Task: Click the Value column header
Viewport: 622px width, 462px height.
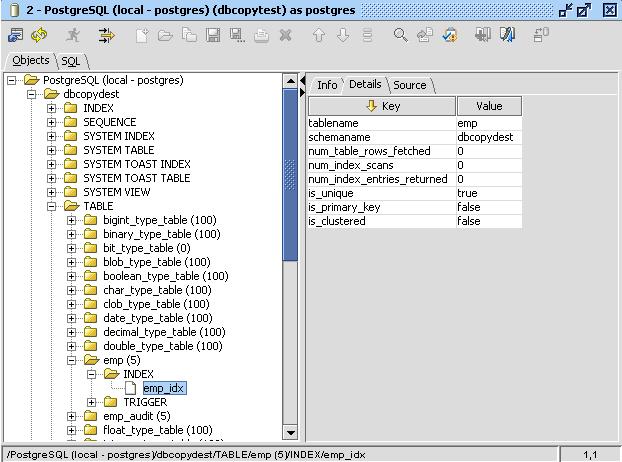Action: [489, 106]
